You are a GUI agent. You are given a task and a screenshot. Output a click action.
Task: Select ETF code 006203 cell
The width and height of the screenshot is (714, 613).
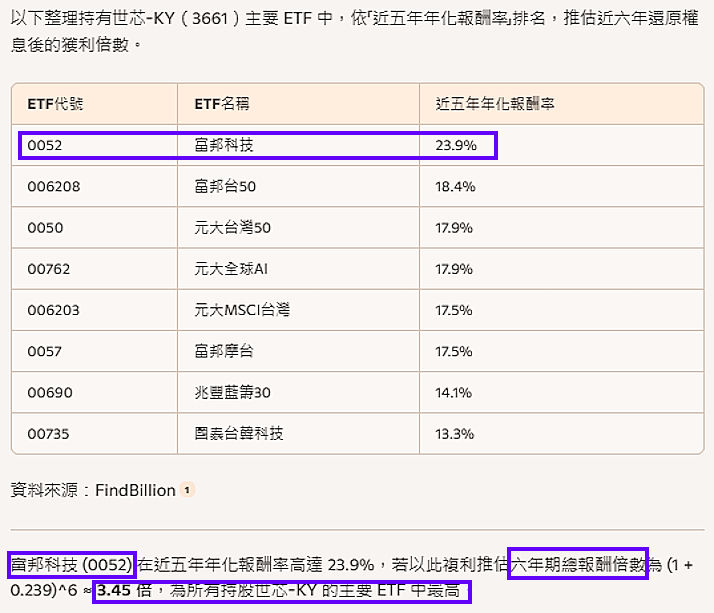95,310
